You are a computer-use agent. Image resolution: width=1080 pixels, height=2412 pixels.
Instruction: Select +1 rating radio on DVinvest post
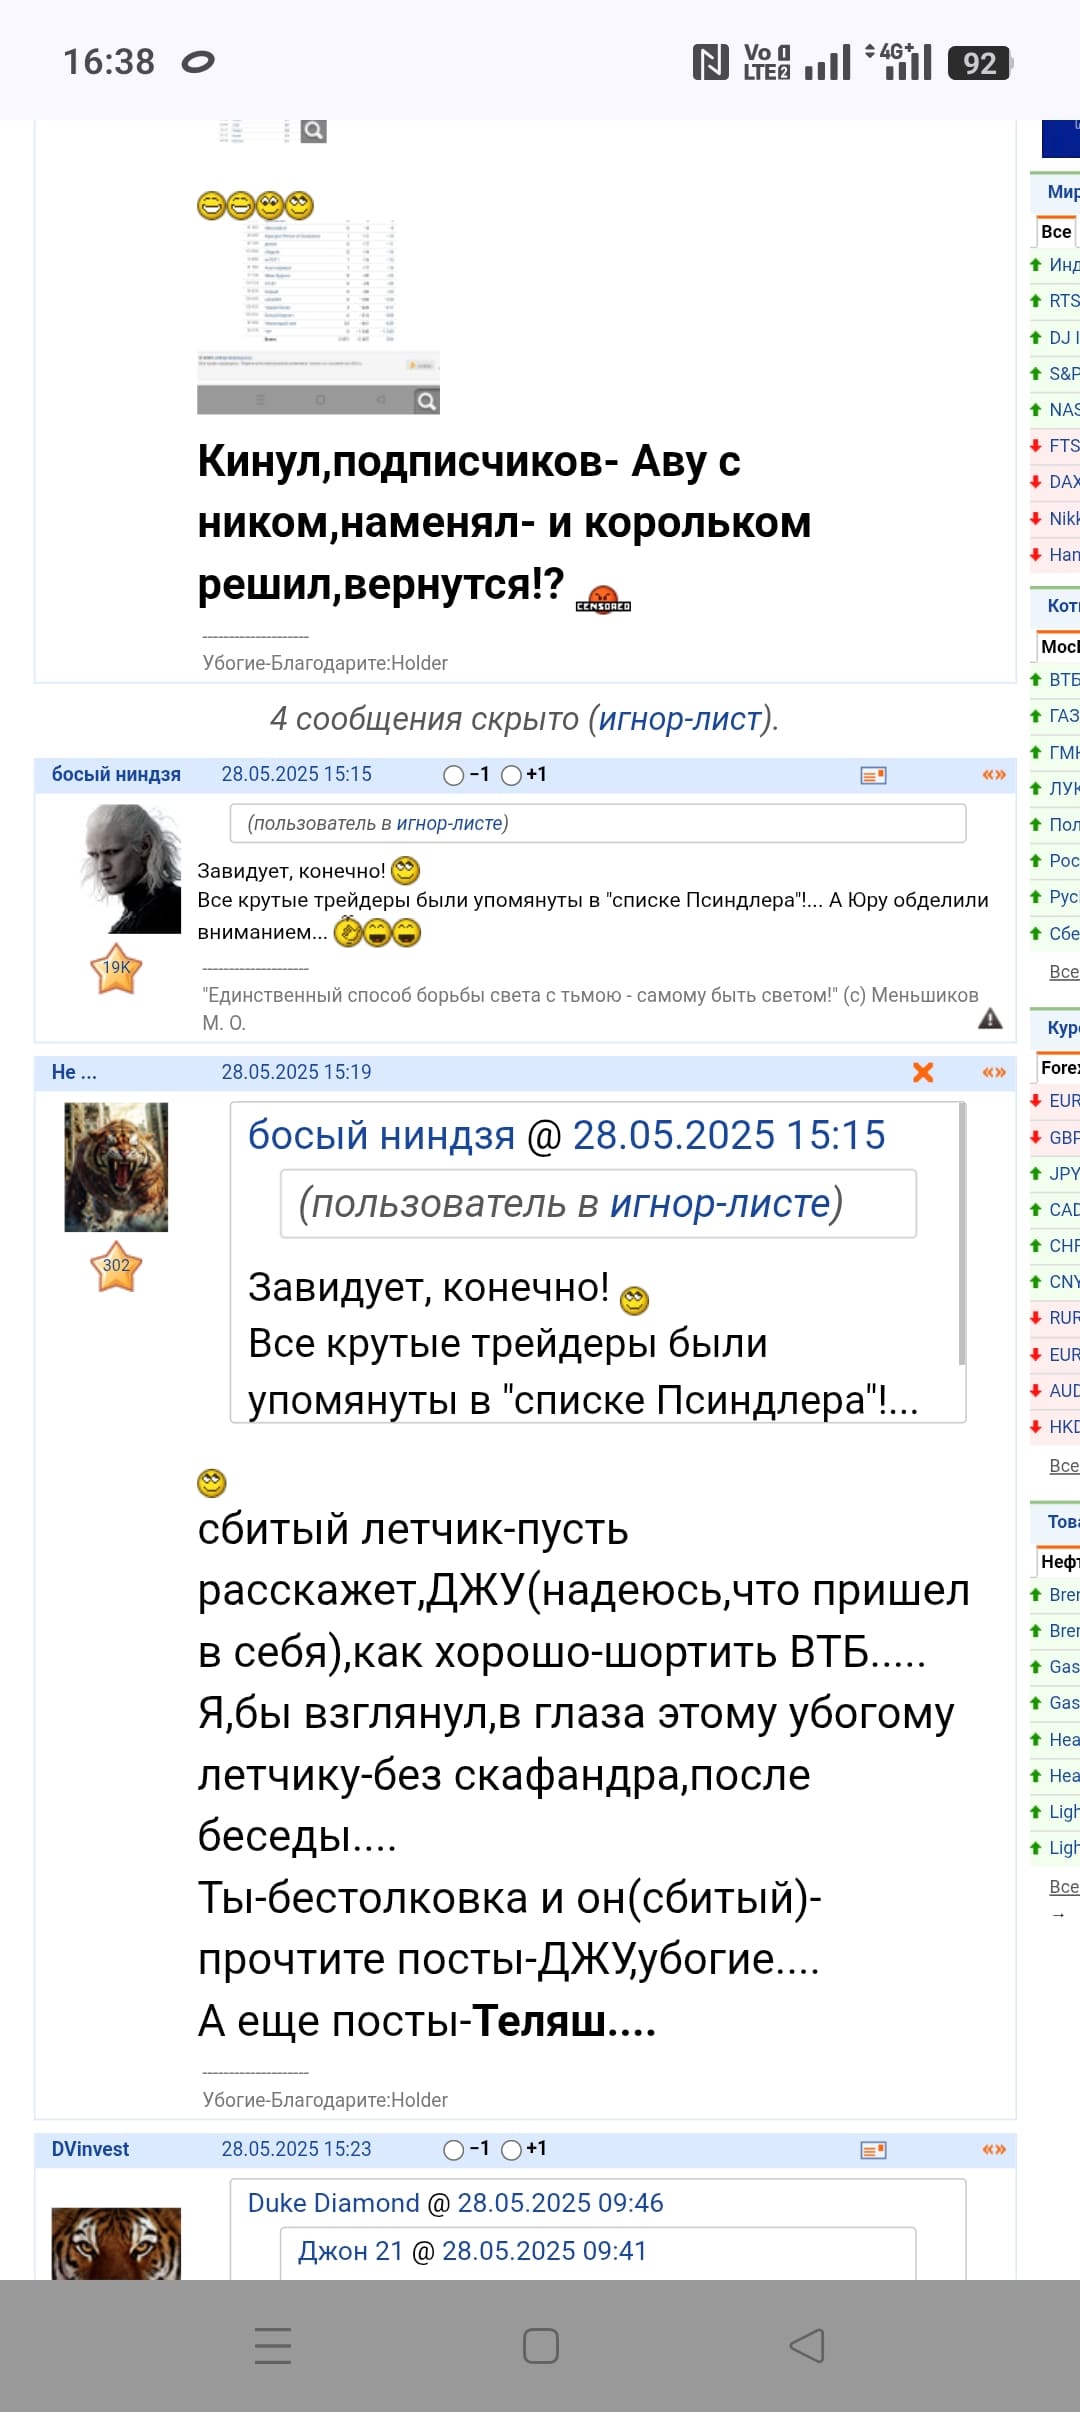(511, 2150)
